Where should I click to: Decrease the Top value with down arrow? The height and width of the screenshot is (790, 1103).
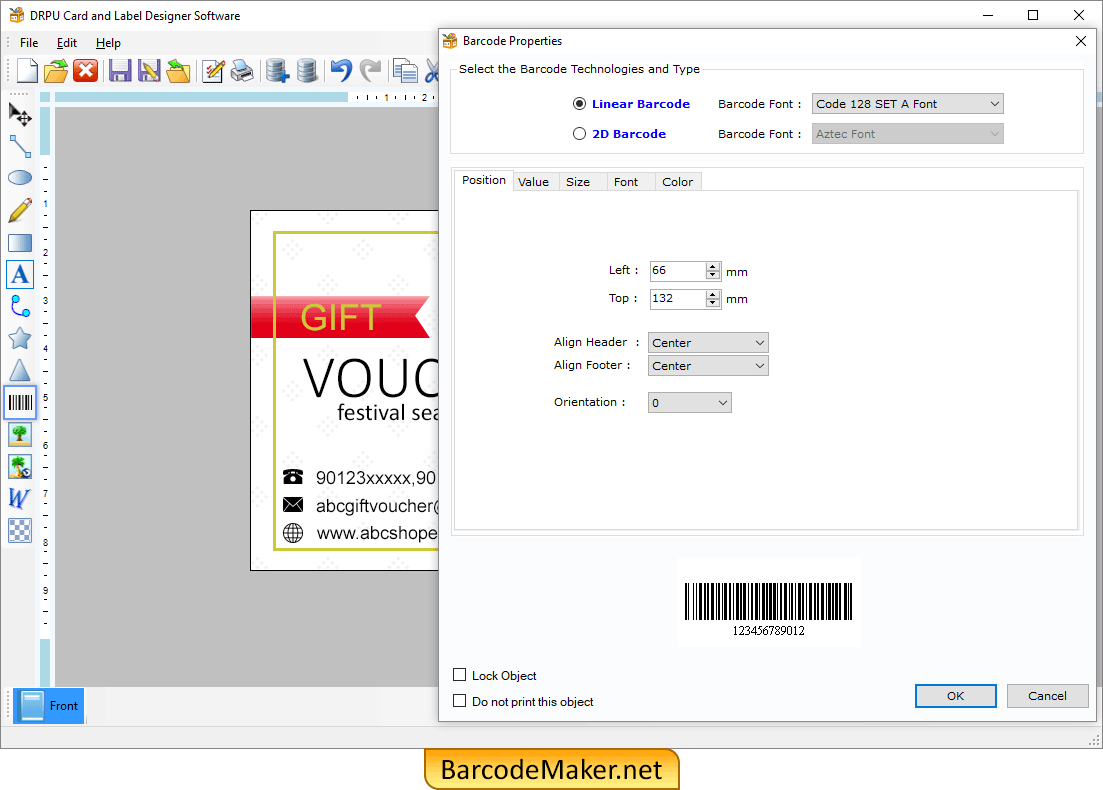[713, 303]
